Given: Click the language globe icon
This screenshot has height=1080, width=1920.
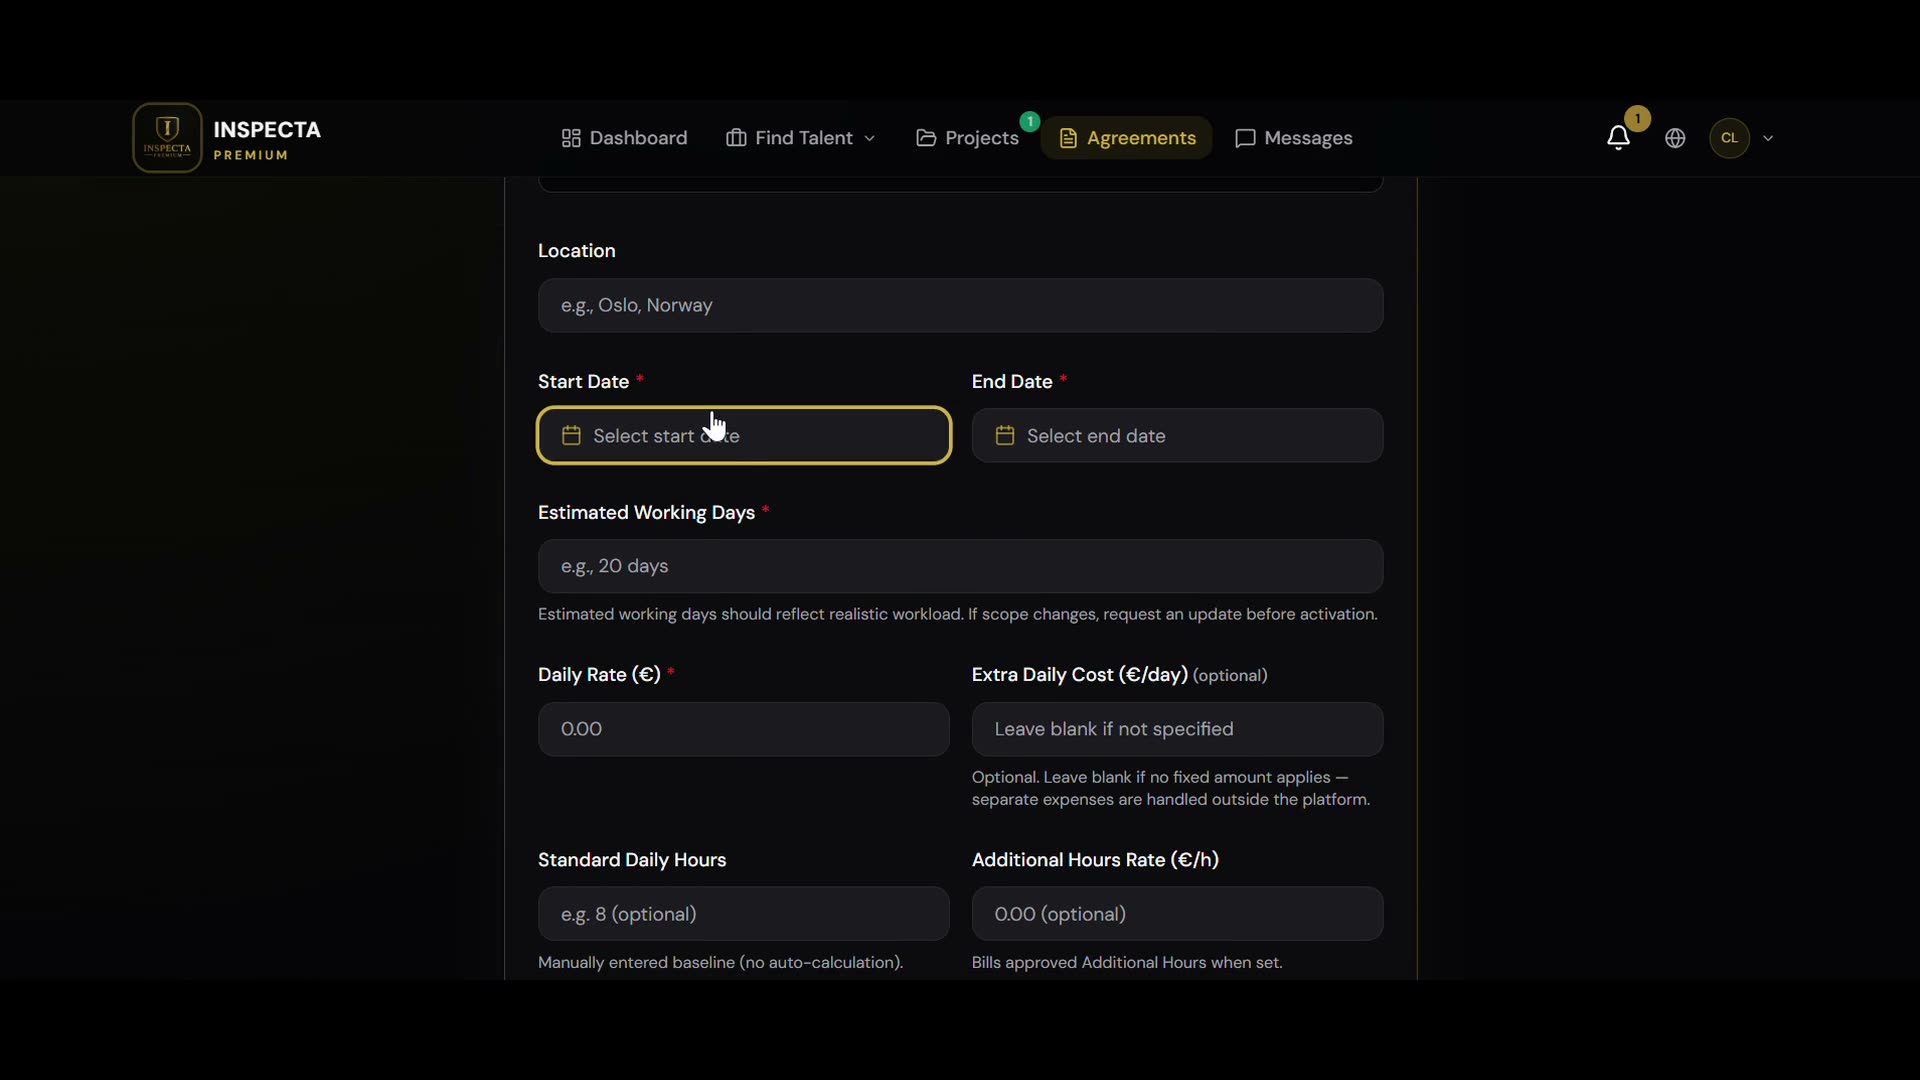Looking at the screenshot, I should click(x=1675, y=138).
